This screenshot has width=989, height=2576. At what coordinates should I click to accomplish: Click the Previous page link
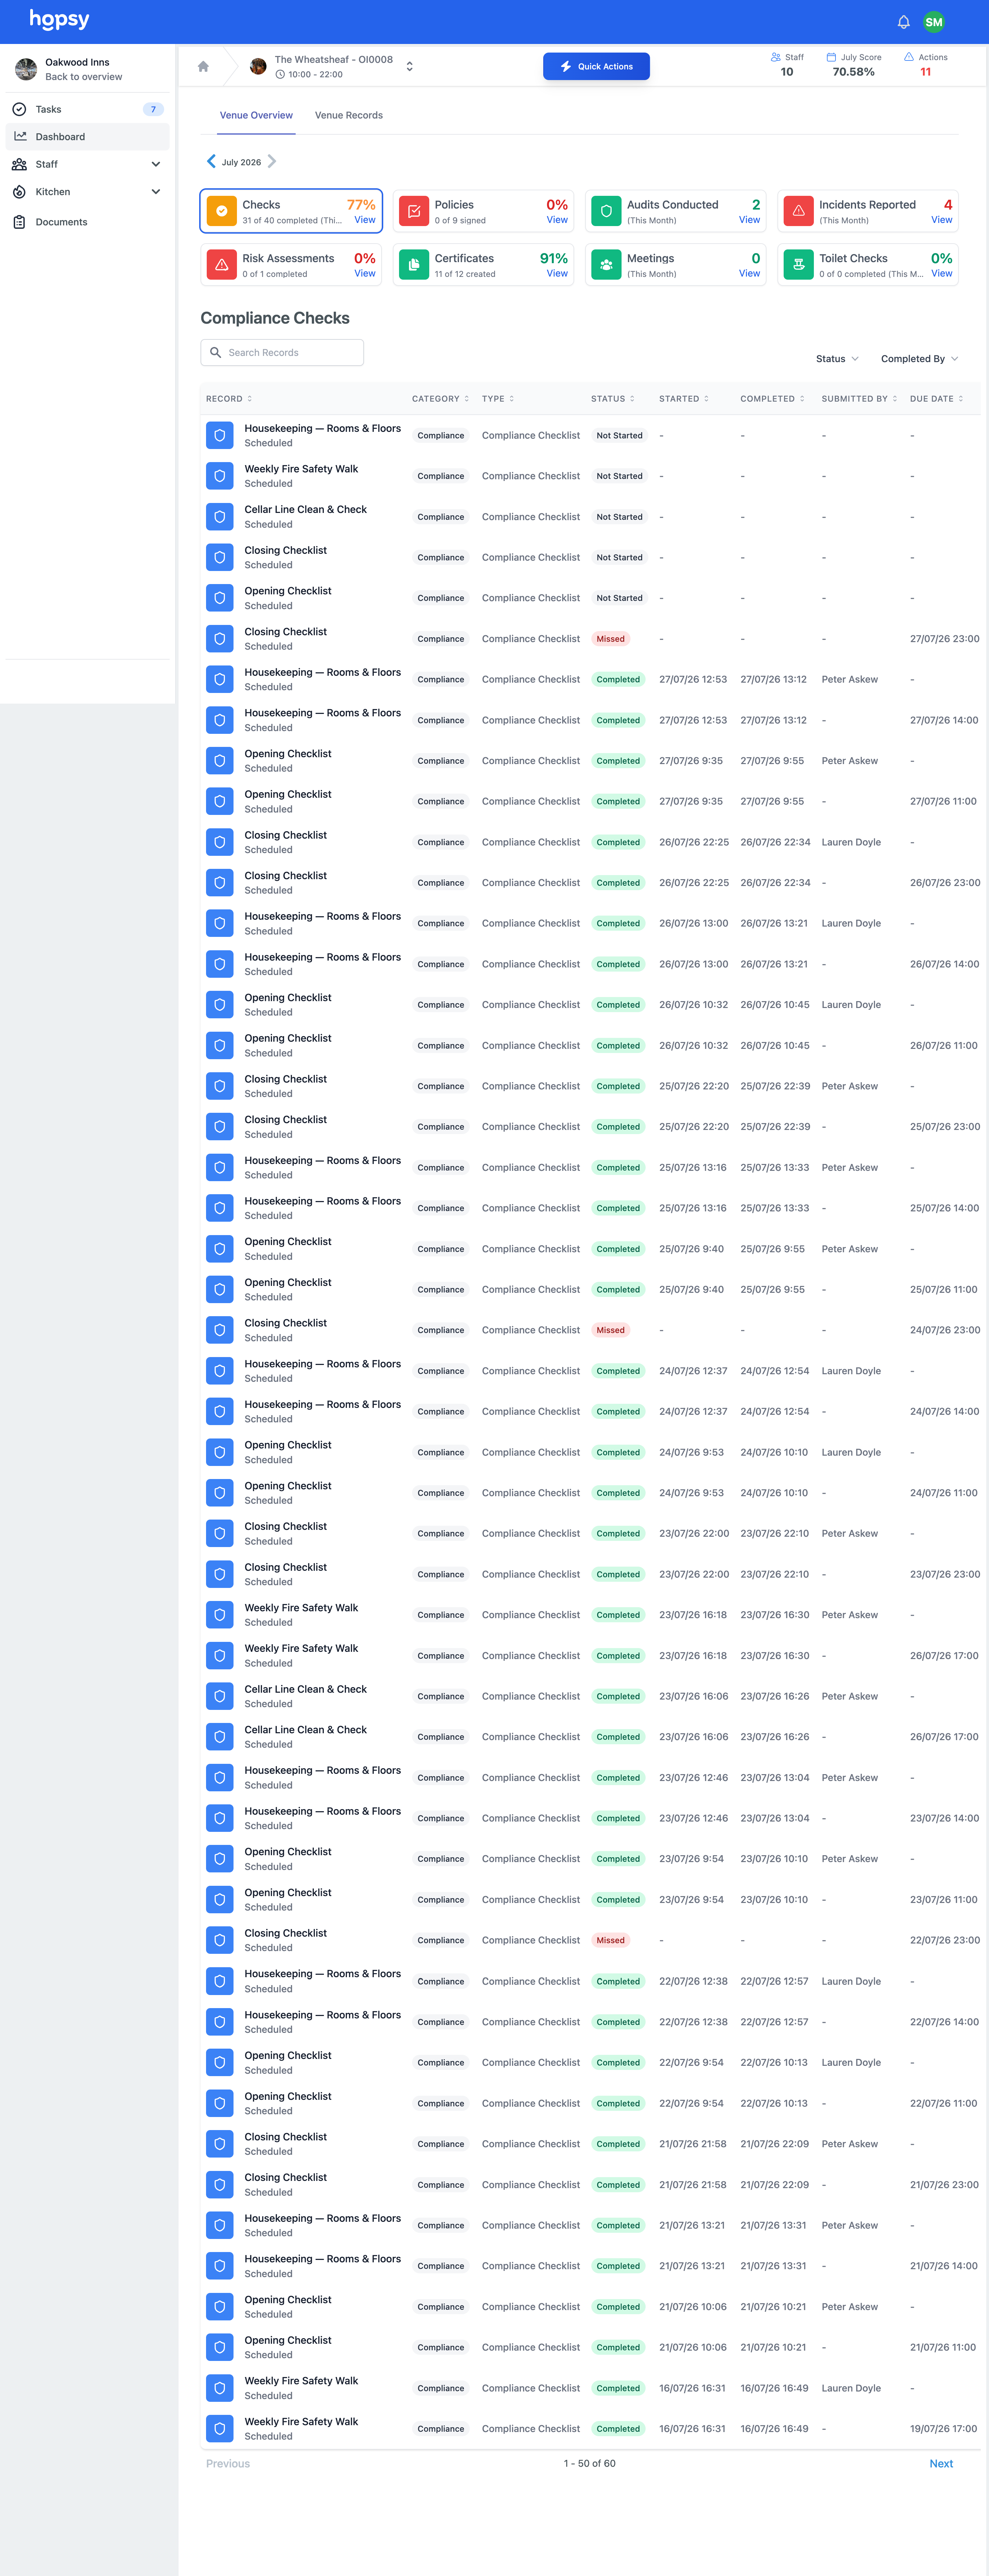click(x=228, y=2464)
